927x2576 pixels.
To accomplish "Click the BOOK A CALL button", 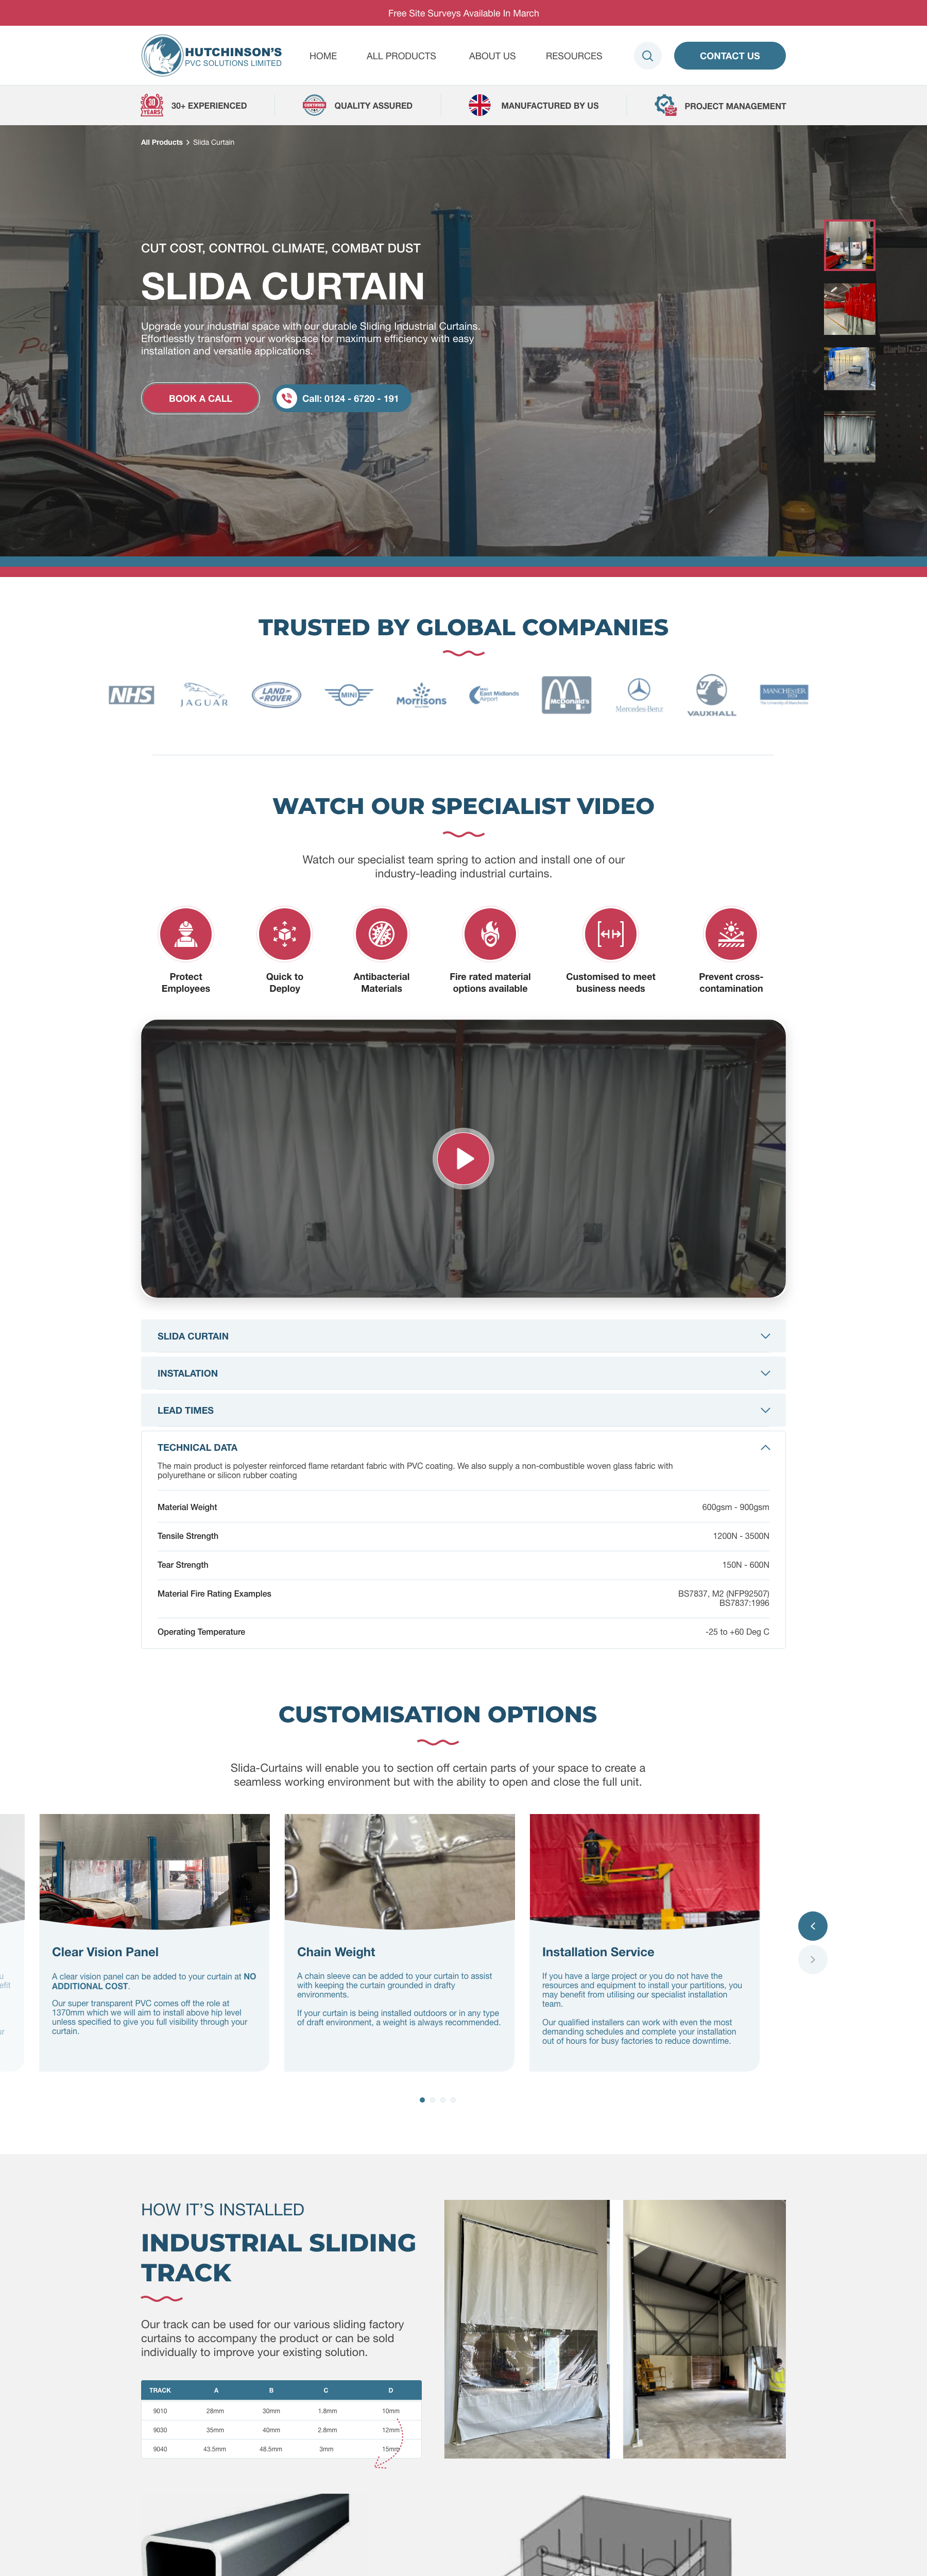I will coord(200,398).
